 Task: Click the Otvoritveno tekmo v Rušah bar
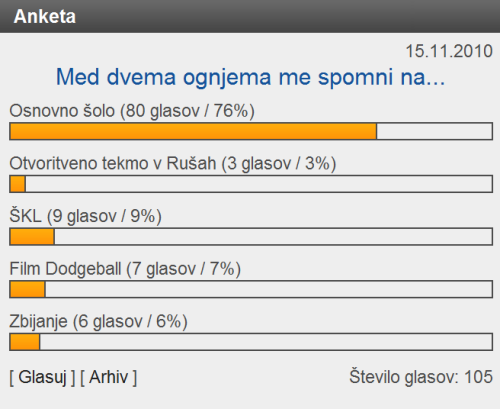pyautogui.click(x=251, y=184)
